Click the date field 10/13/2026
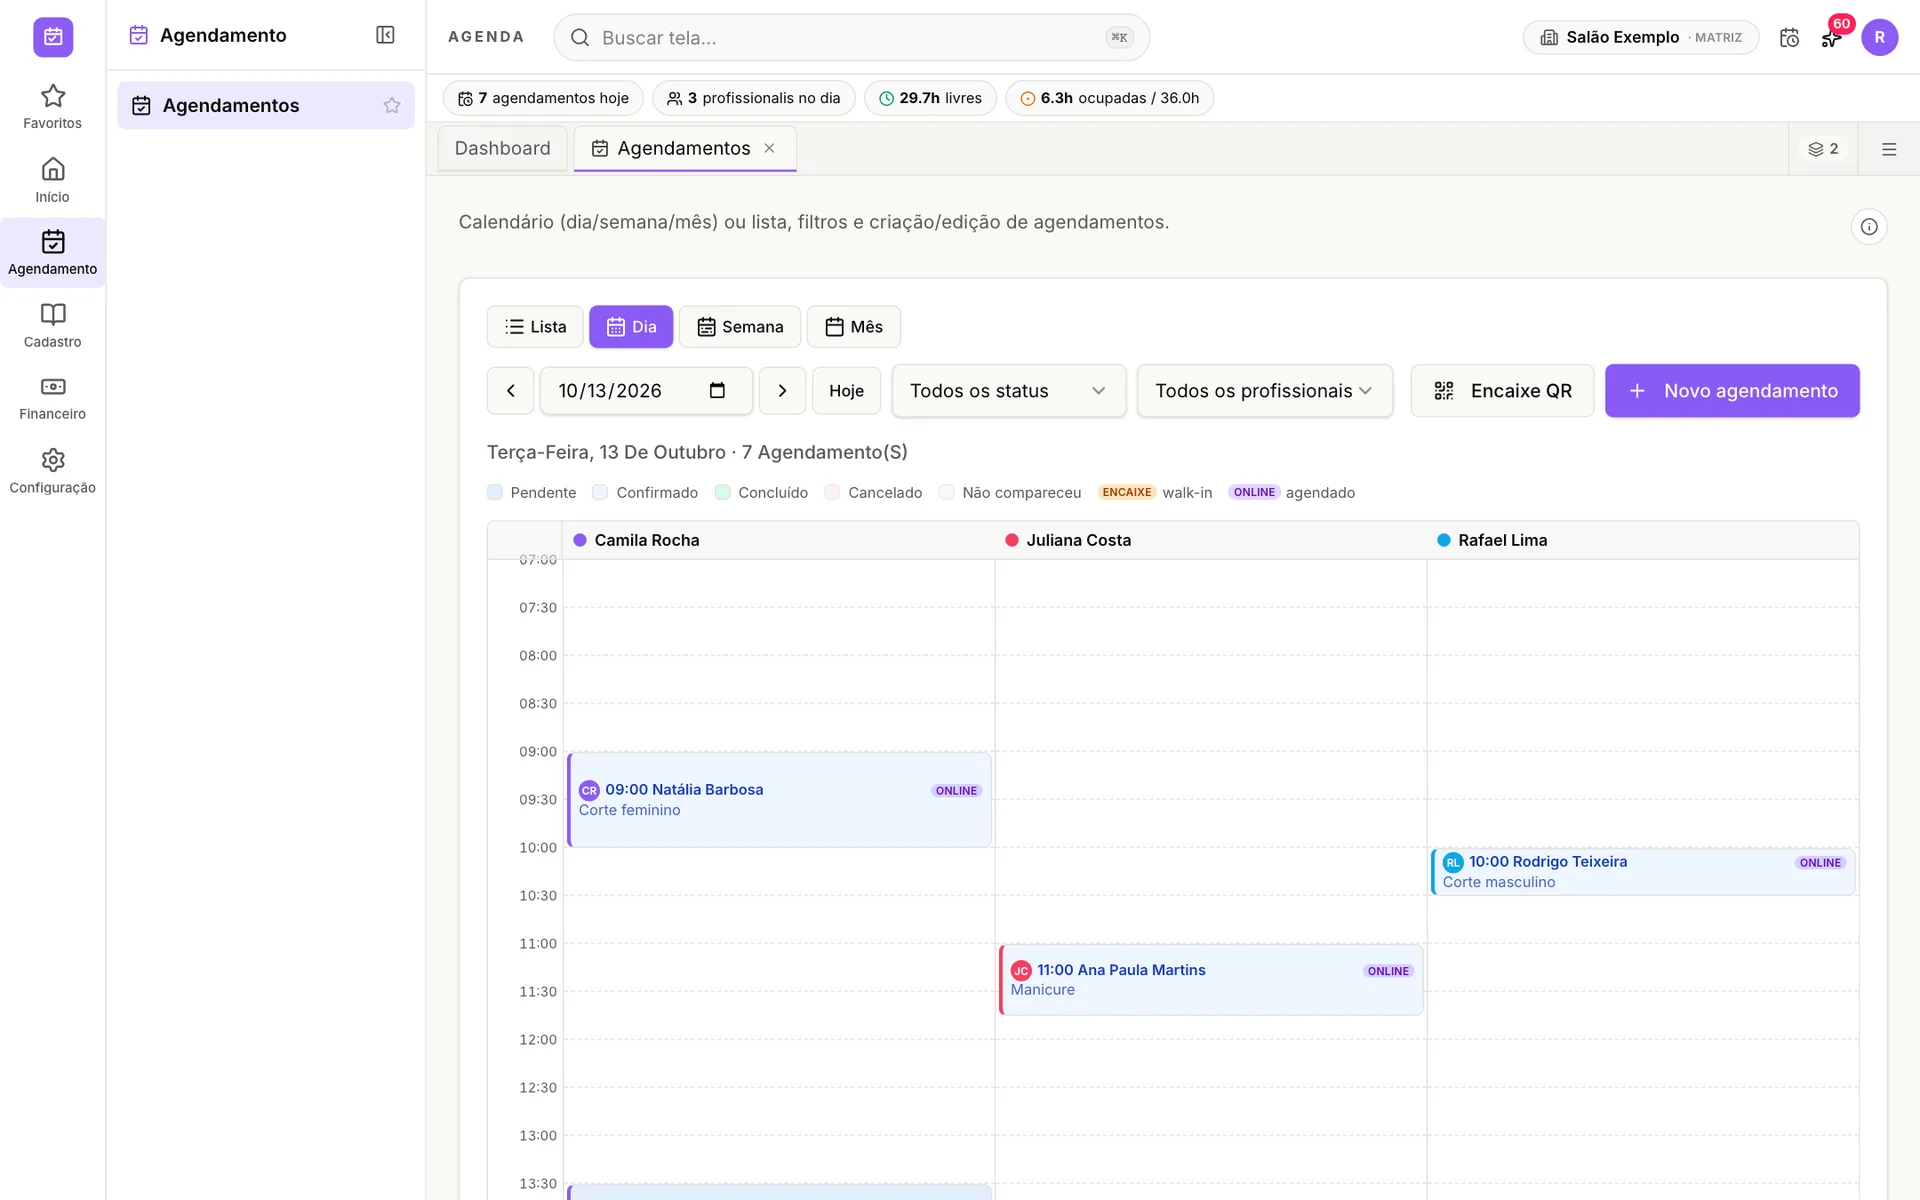 click(646, 391)
